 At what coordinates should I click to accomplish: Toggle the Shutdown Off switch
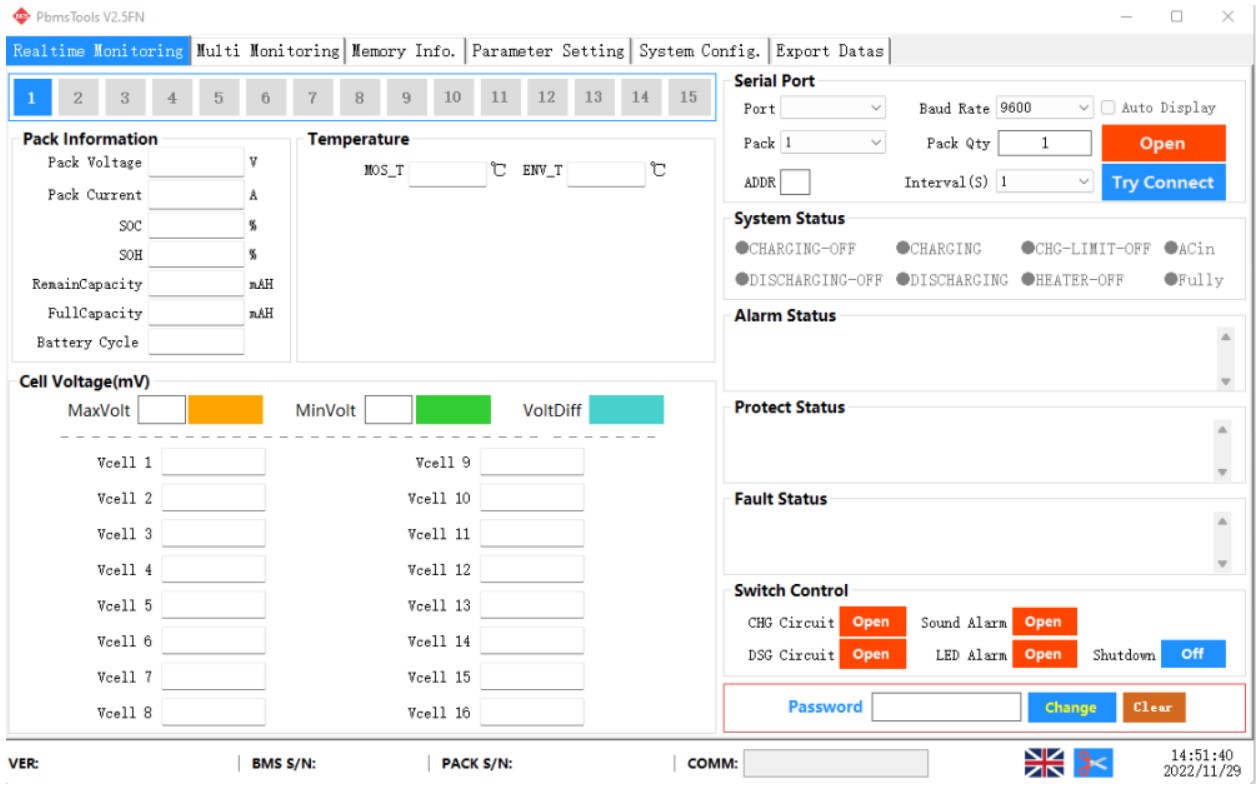pyautogui.click(x=1193, y=654)
